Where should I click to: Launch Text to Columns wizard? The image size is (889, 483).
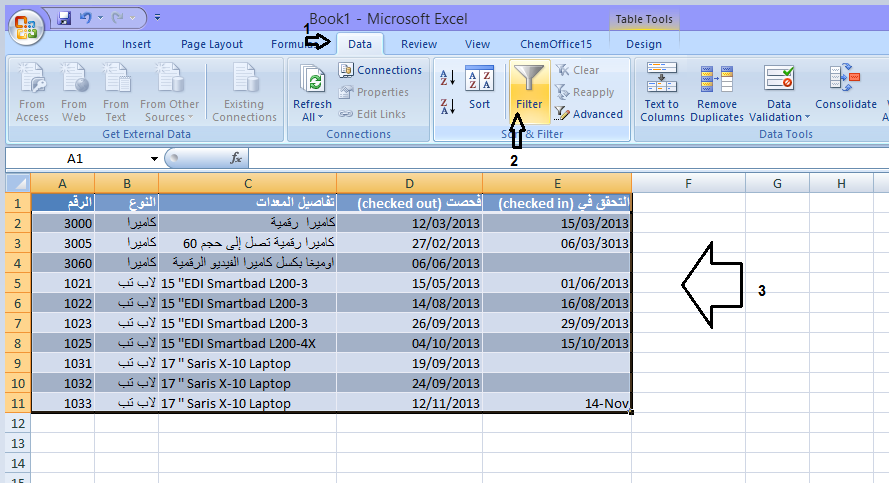pyautogui.click(x=662, y=92)
